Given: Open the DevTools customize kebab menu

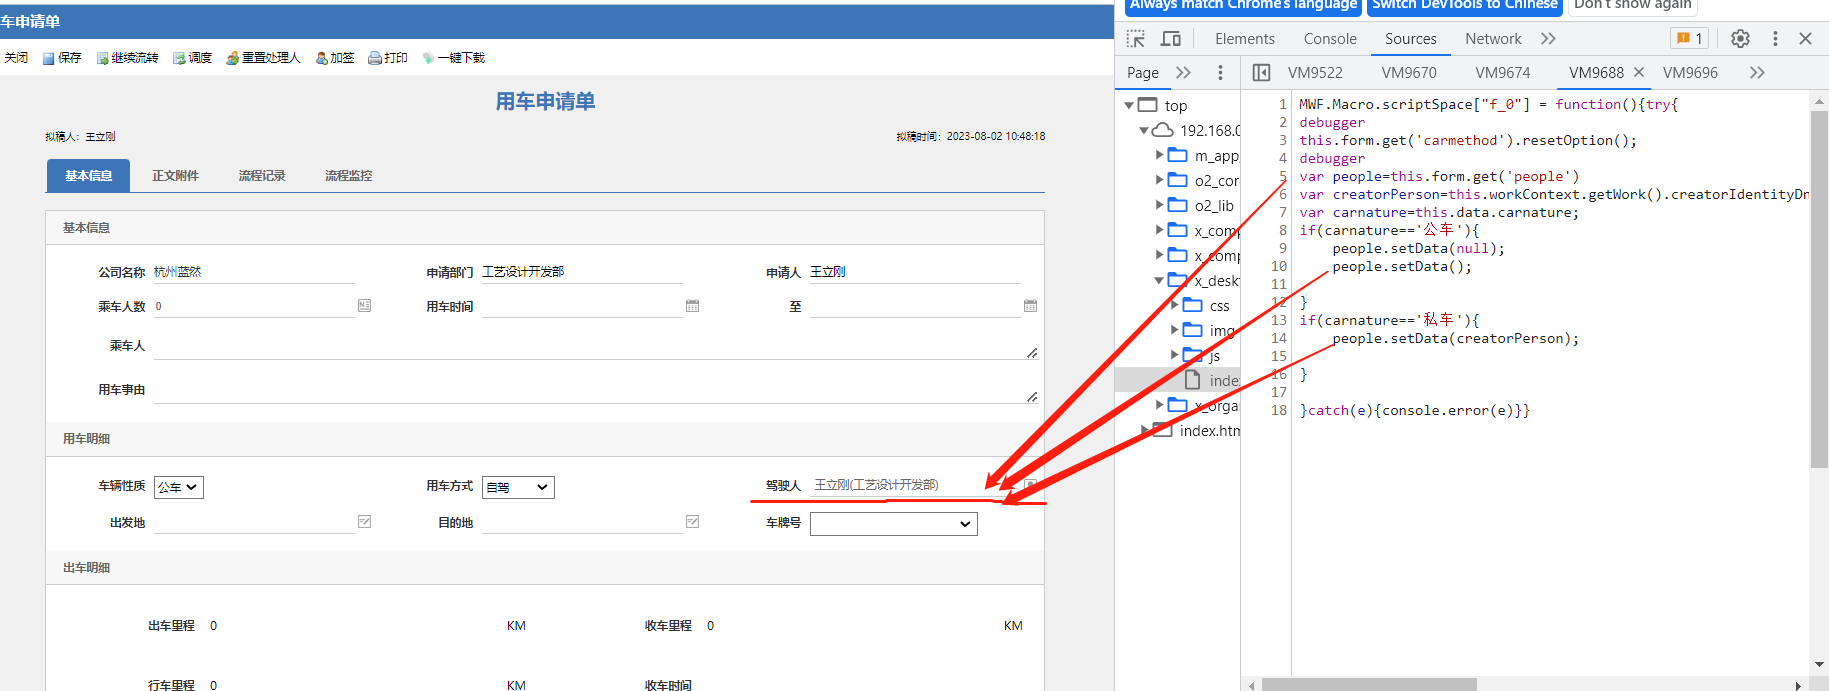Looking at the screenshot, I should (1775, 38).
